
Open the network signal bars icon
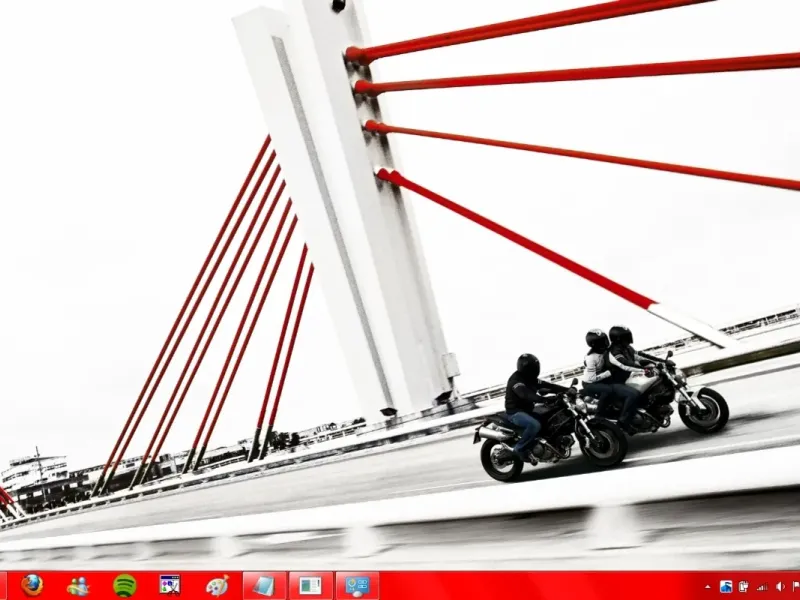pos(762,587)
